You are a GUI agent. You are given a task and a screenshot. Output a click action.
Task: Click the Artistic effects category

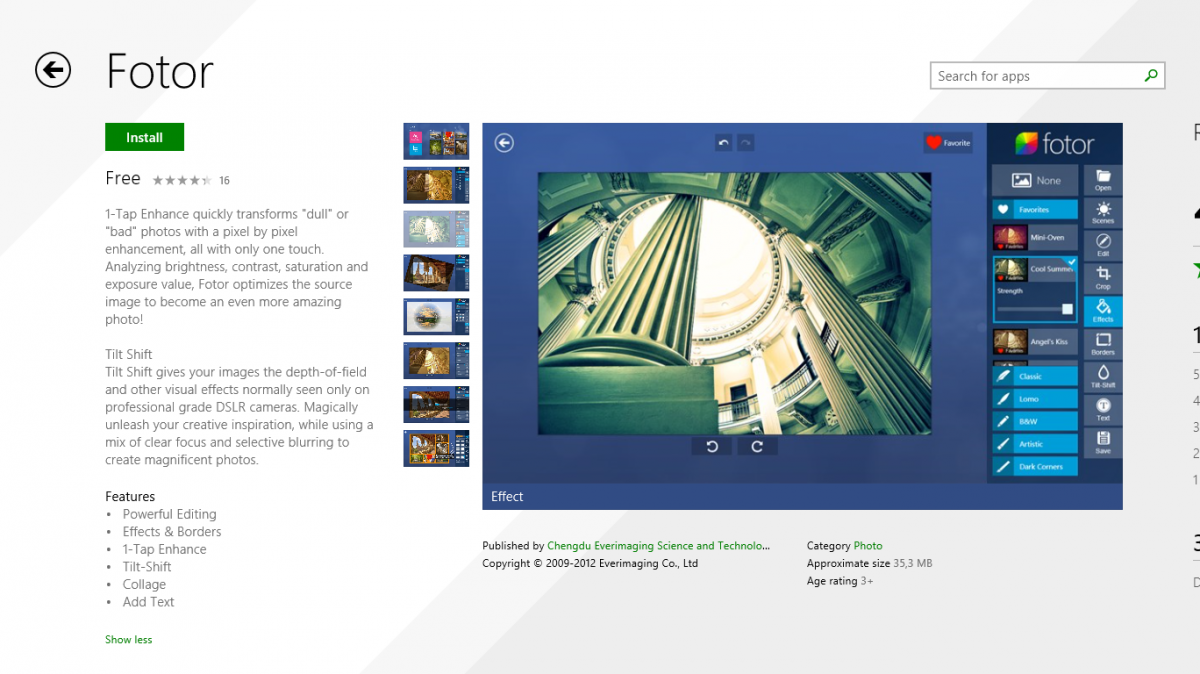click(x=1035, y=444)
